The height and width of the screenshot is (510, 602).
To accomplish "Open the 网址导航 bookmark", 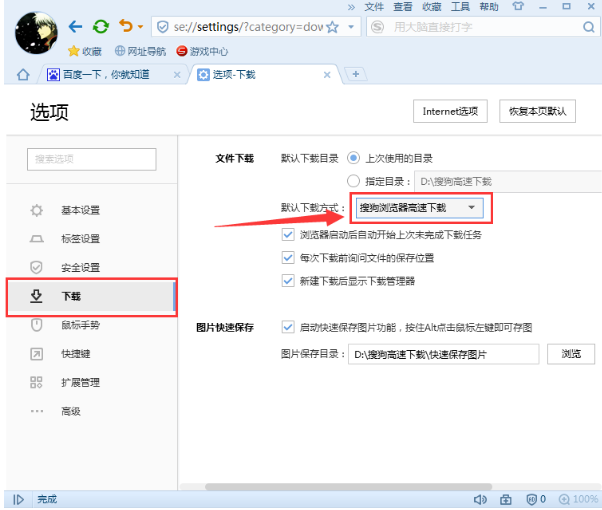I will [141, 51].
